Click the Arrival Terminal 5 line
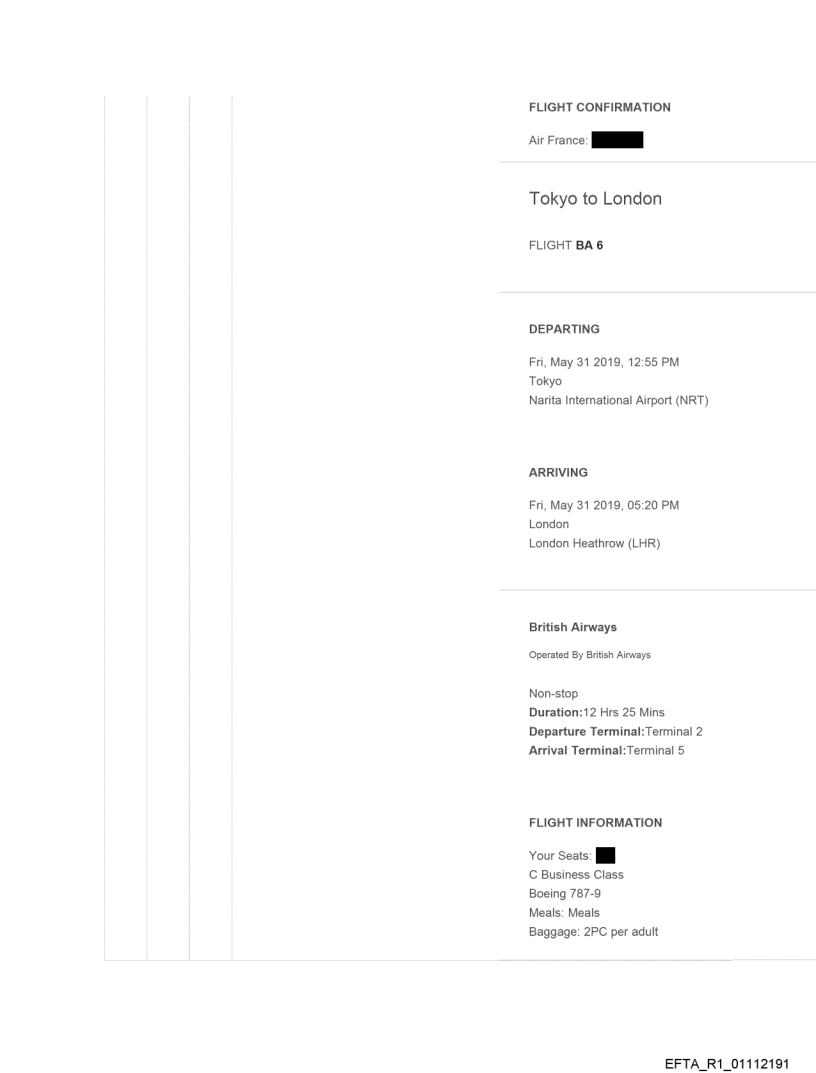816x1073 pixels. pos(606,750)
